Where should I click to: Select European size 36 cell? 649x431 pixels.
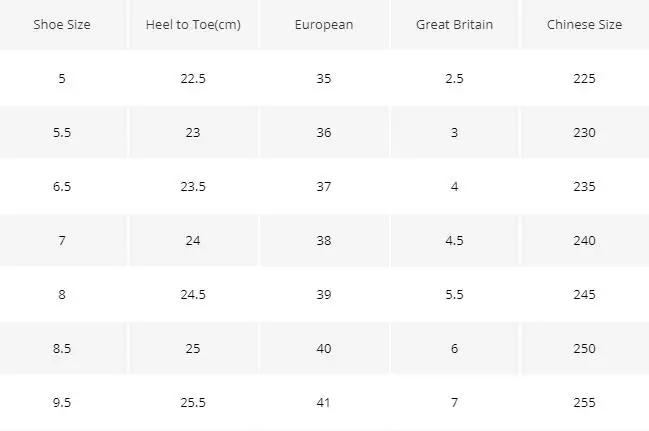324,132
